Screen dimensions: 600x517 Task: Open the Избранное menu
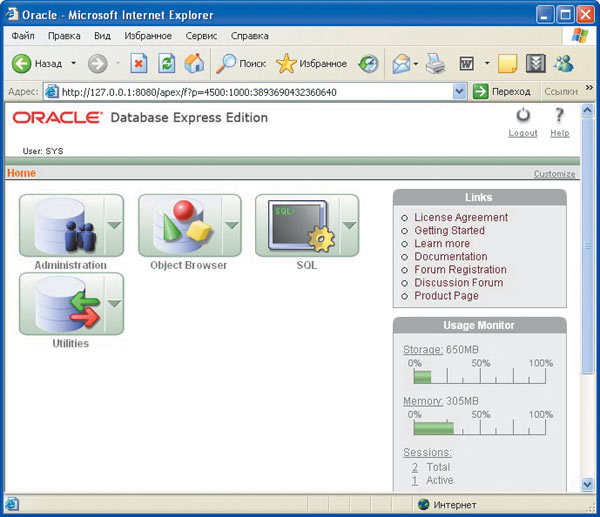[x=148, y=36]
